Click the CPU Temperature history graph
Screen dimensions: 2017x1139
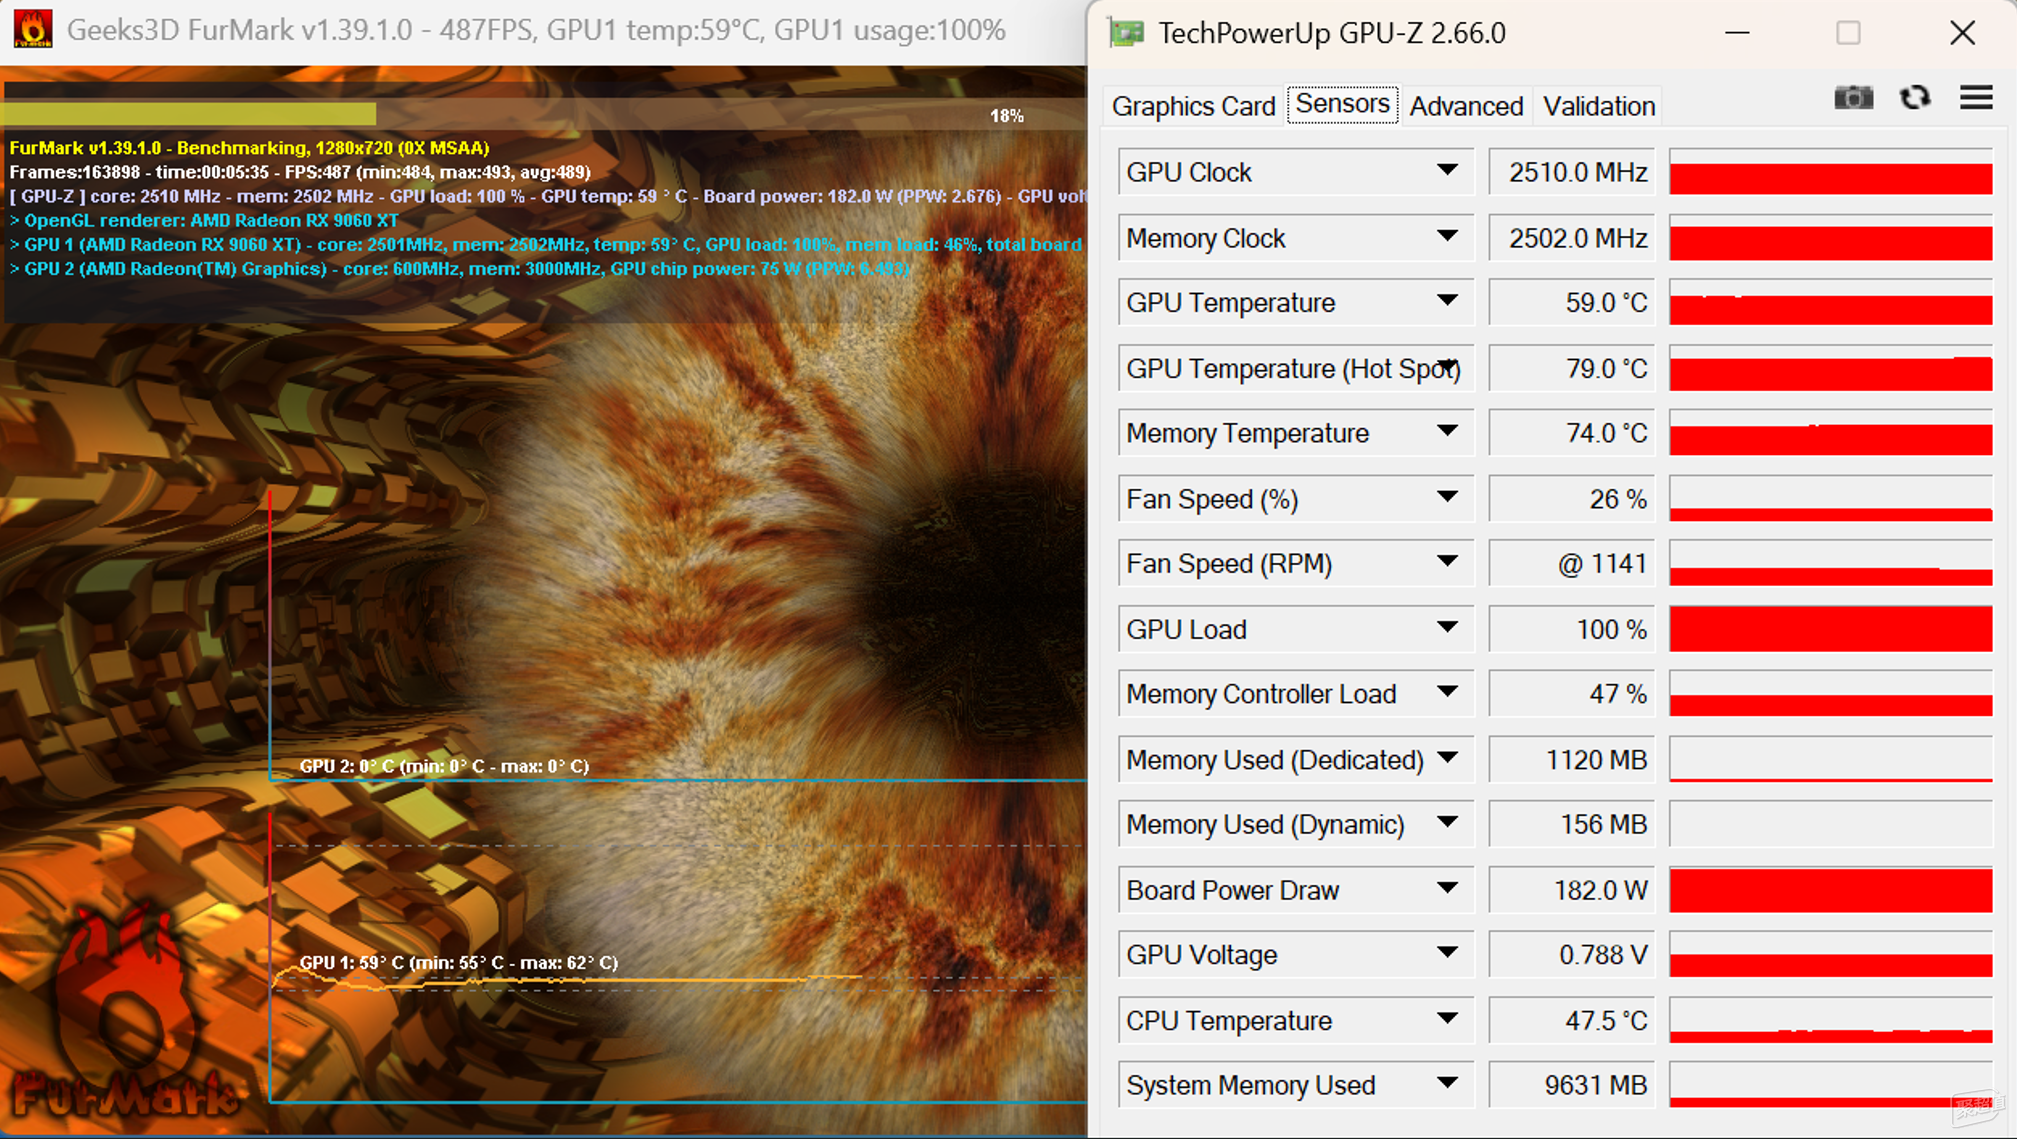(x=1831, y=1020)
